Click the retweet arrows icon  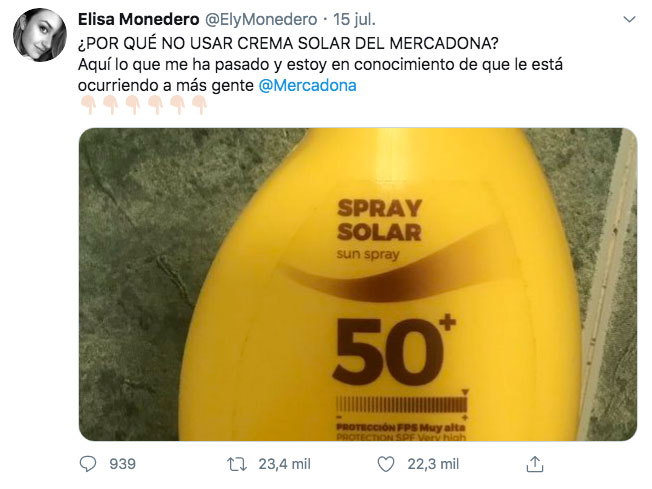click(x=237, y=464)
